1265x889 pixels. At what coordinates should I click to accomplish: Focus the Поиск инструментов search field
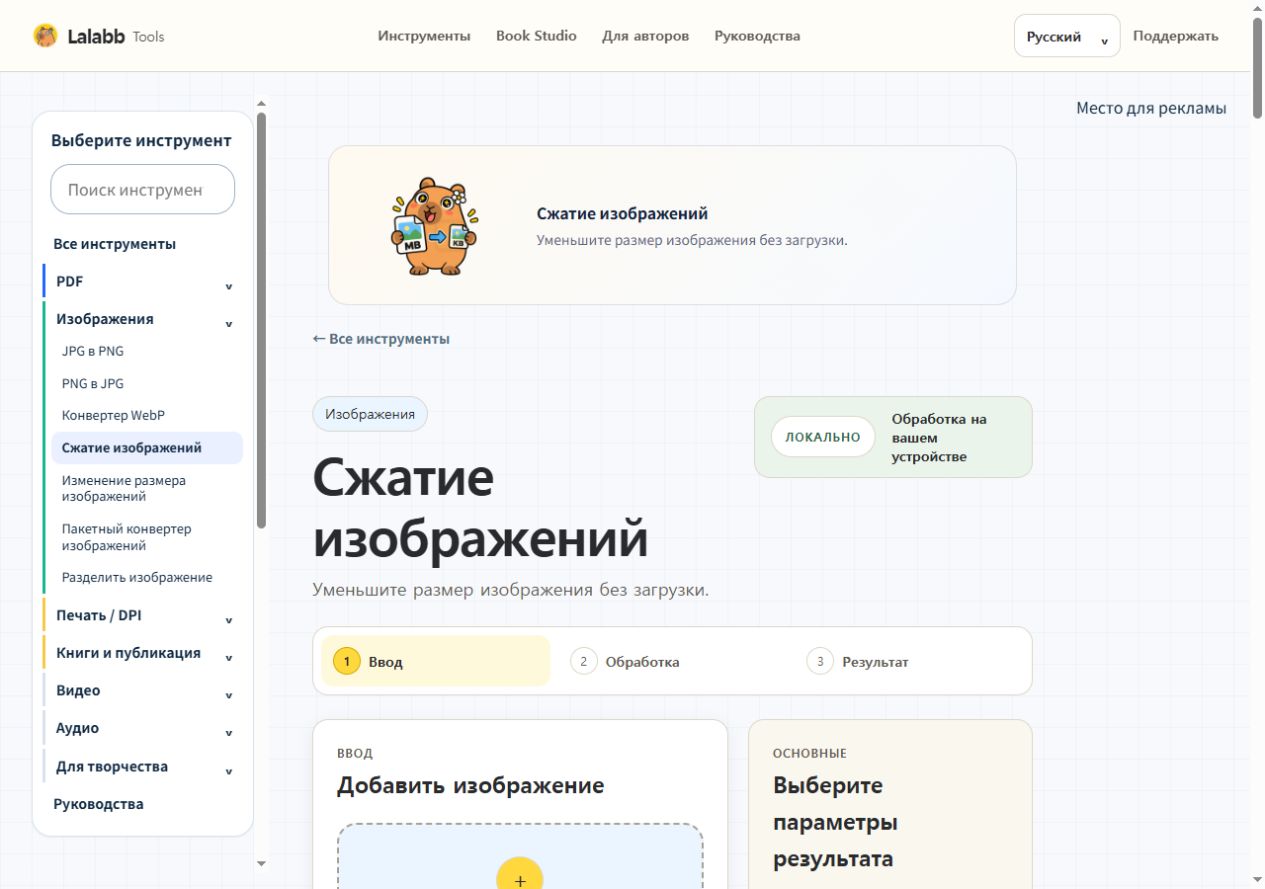pyautogui.click(x=143, y=189)
